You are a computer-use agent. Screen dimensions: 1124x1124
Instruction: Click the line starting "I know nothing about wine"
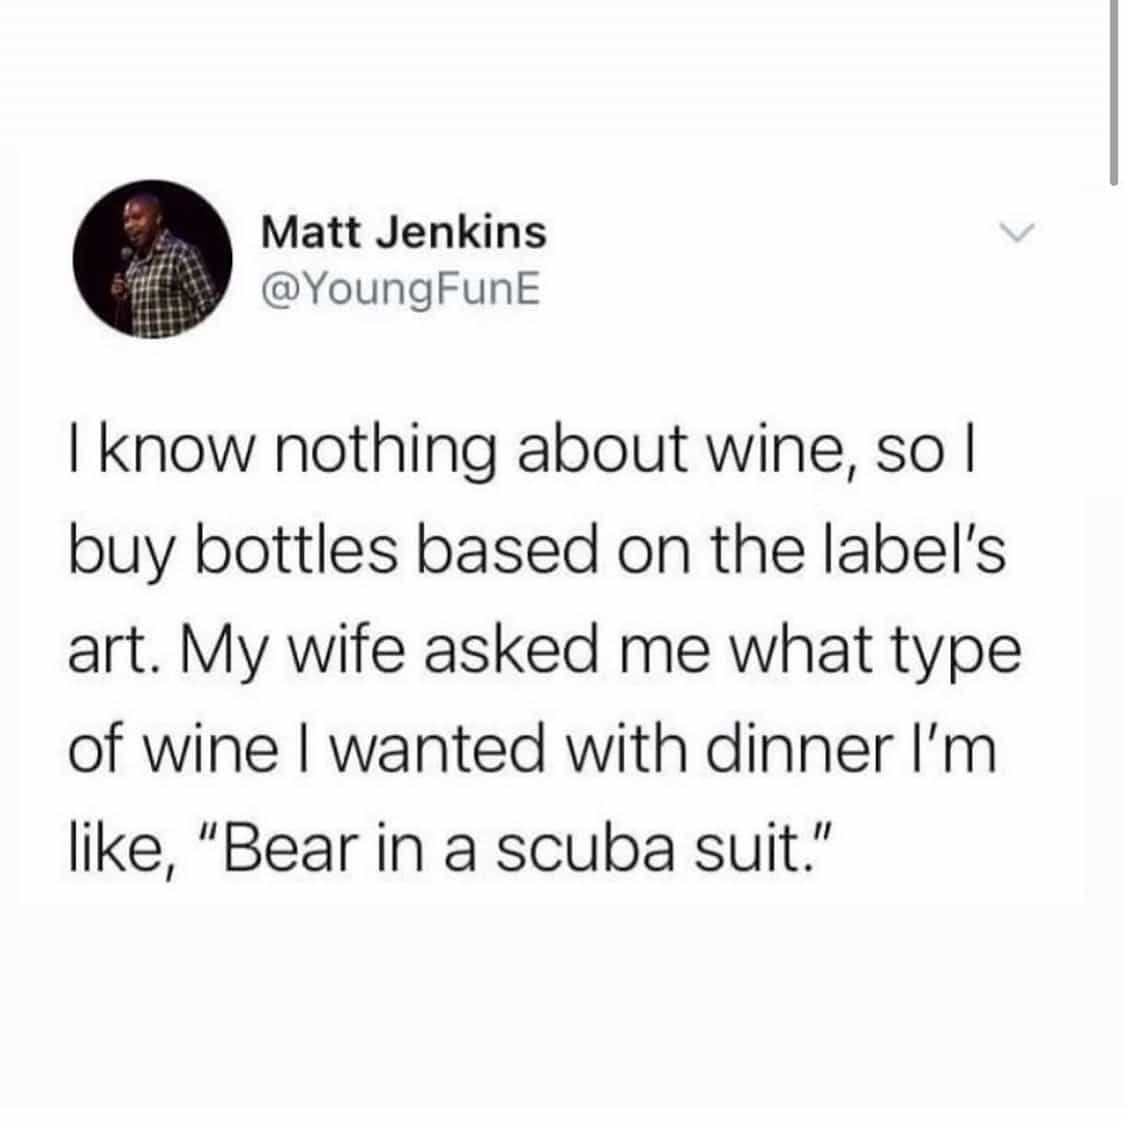coord(522,453)
